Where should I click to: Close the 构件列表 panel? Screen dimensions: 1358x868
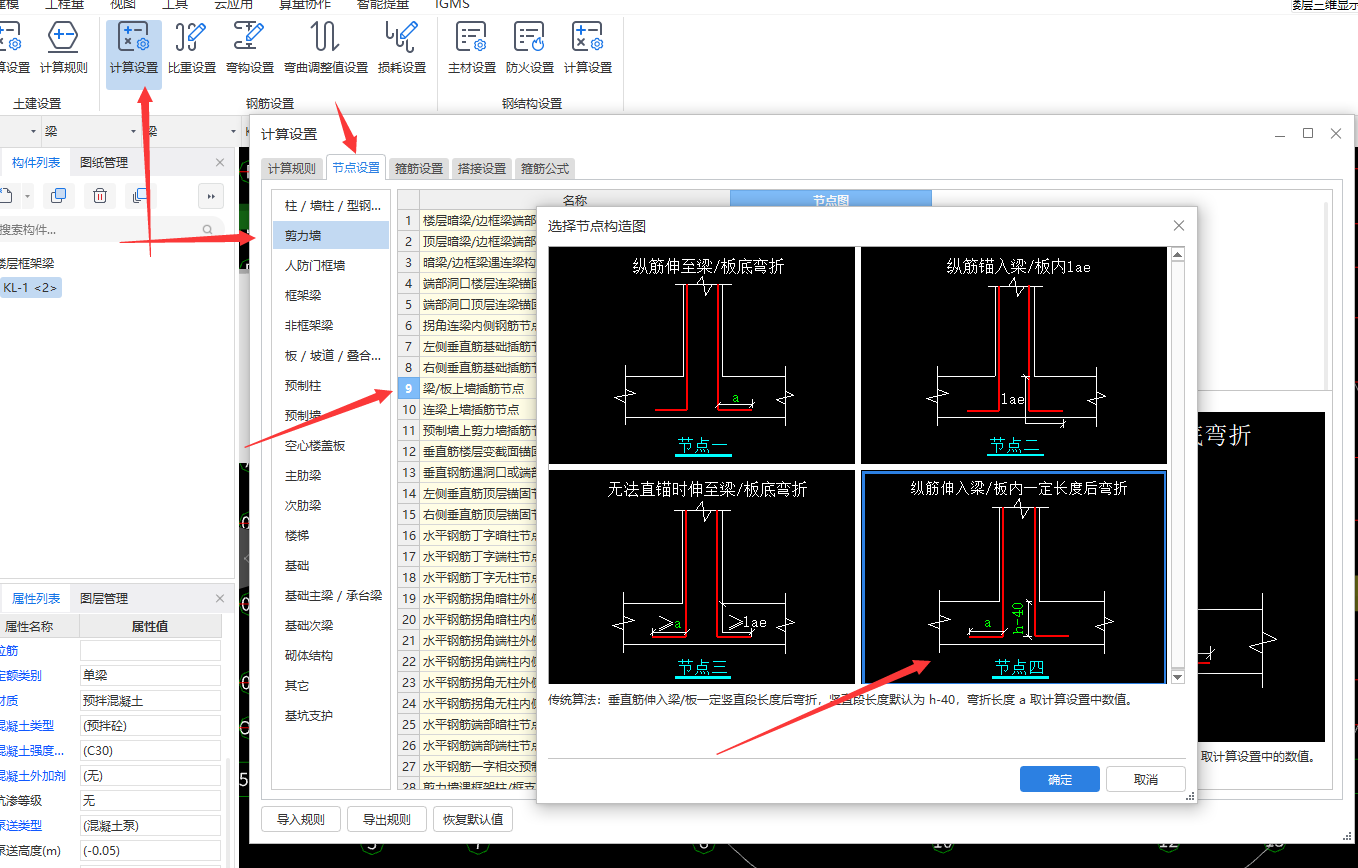(220, 162)
